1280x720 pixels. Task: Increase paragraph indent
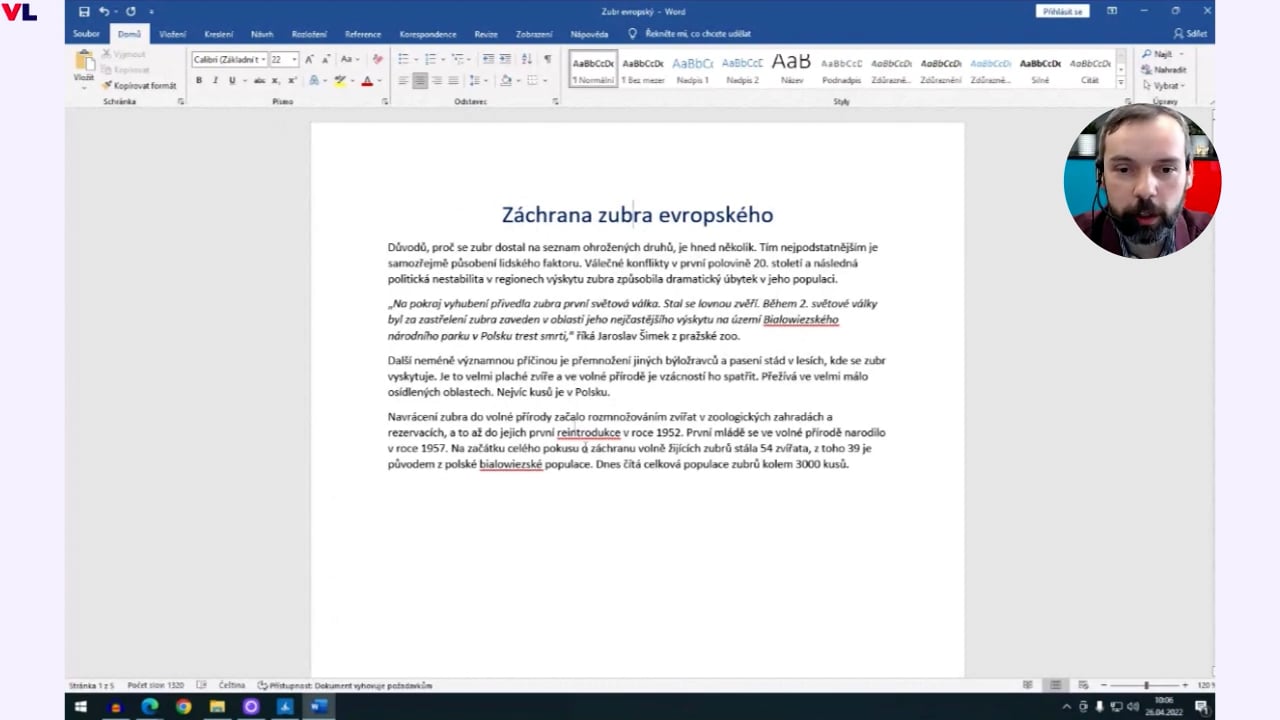[x=505, y=60]
